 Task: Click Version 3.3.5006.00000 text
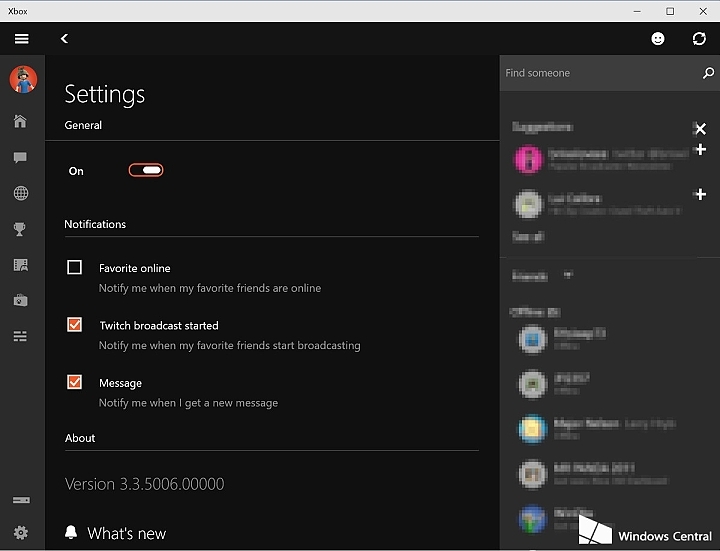pos(145,484)
